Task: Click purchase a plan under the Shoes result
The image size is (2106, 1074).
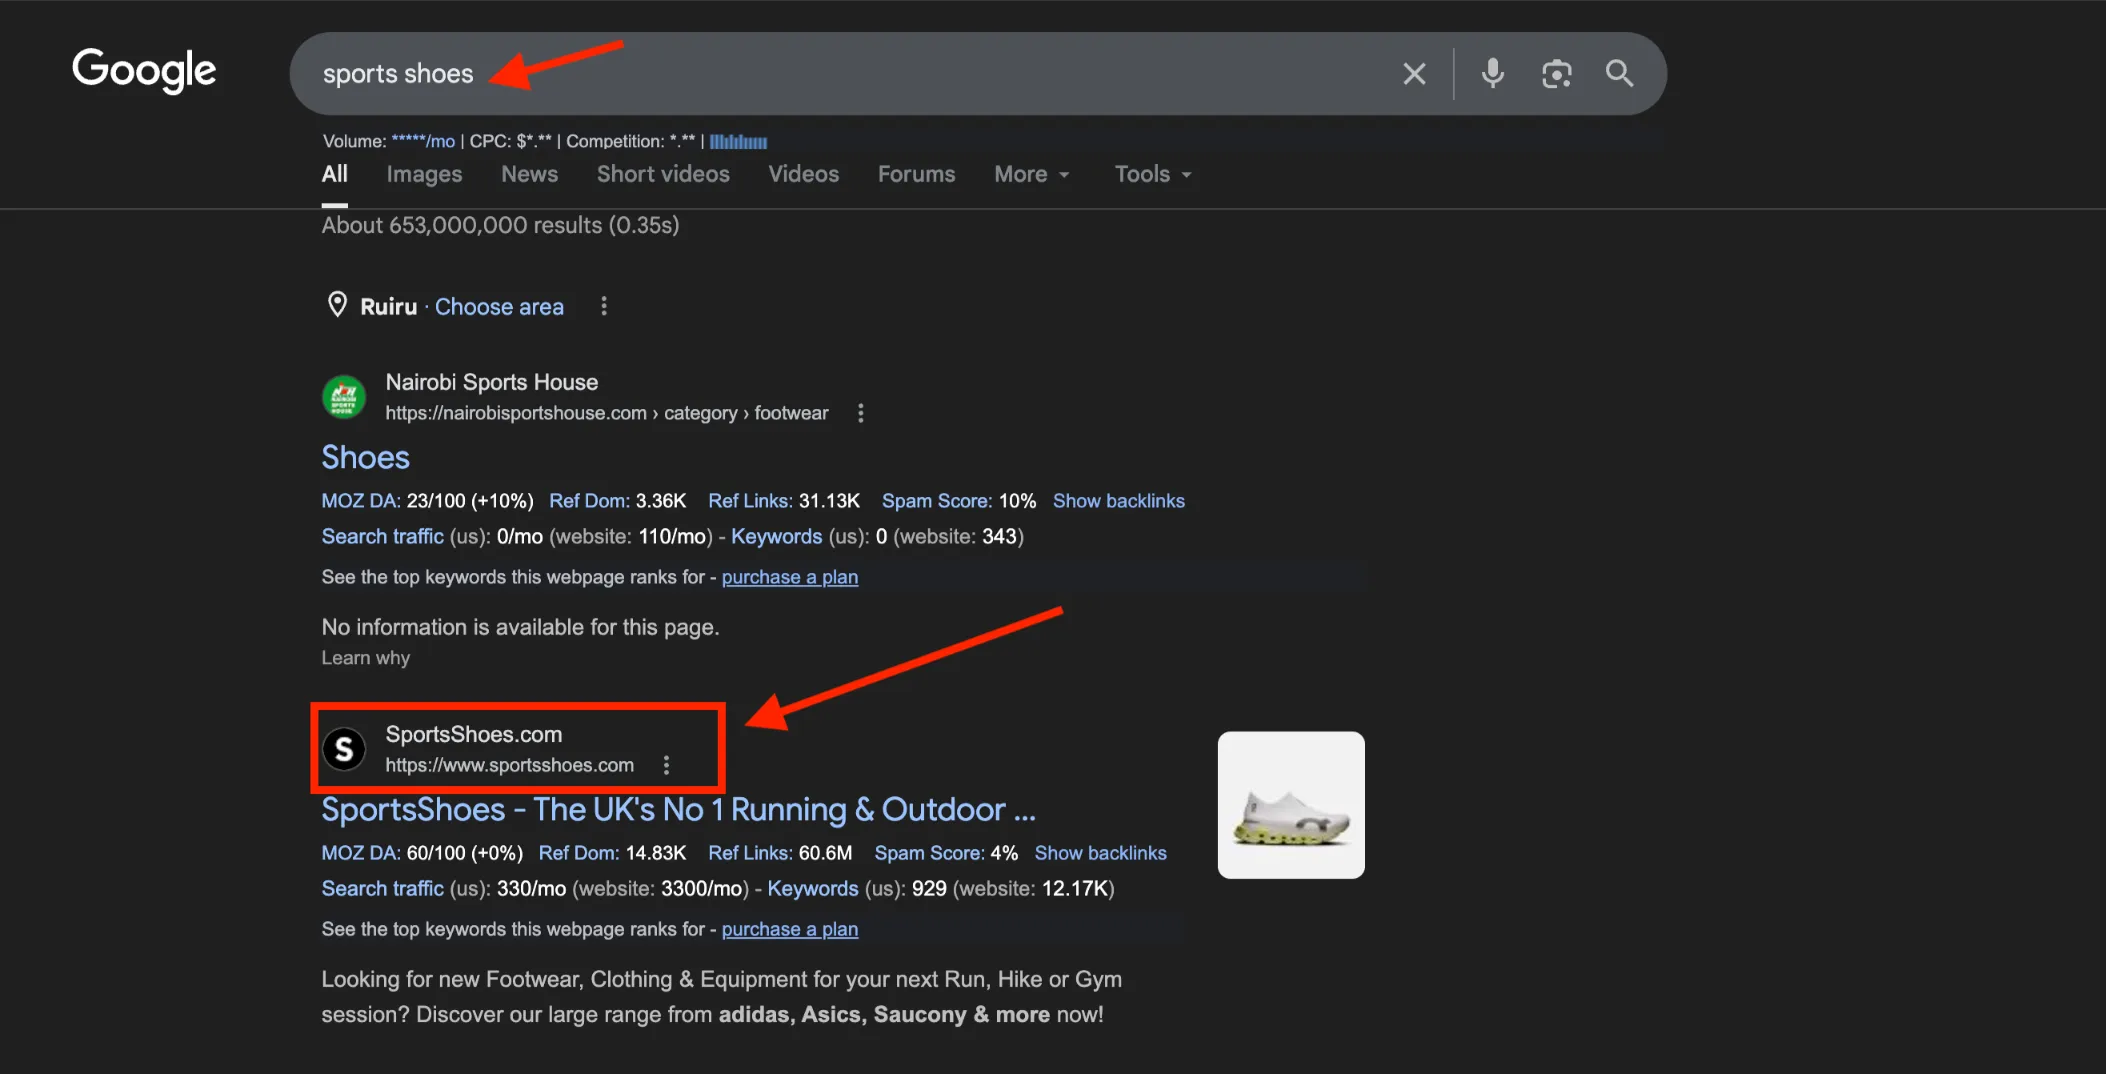Action: 790,577
